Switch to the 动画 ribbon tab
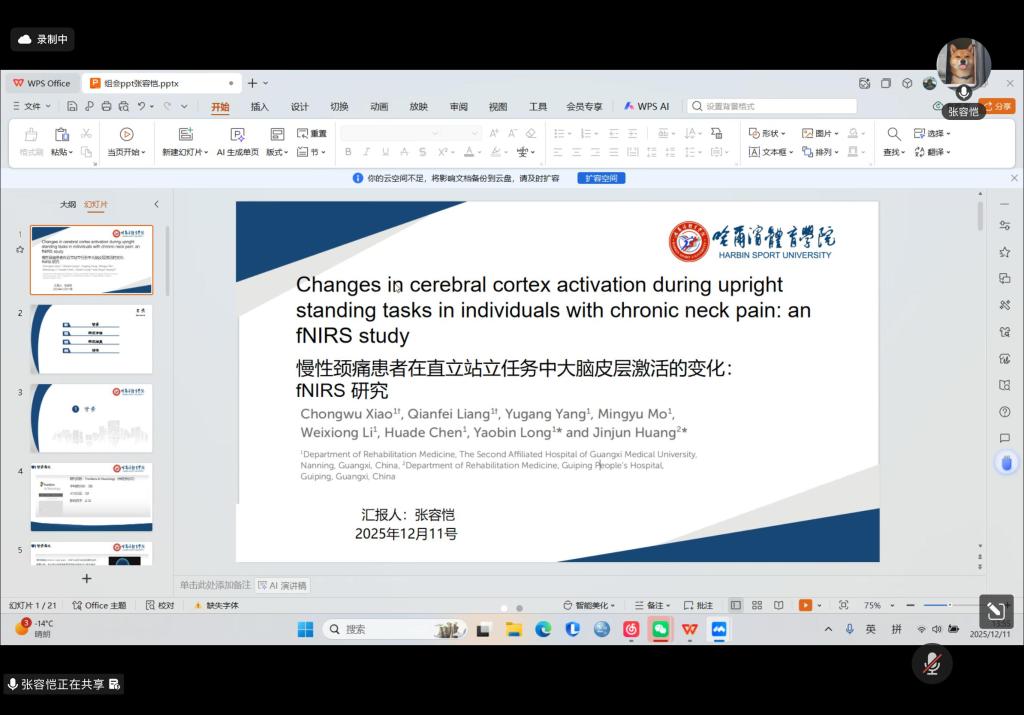 [x=379, y=107]
